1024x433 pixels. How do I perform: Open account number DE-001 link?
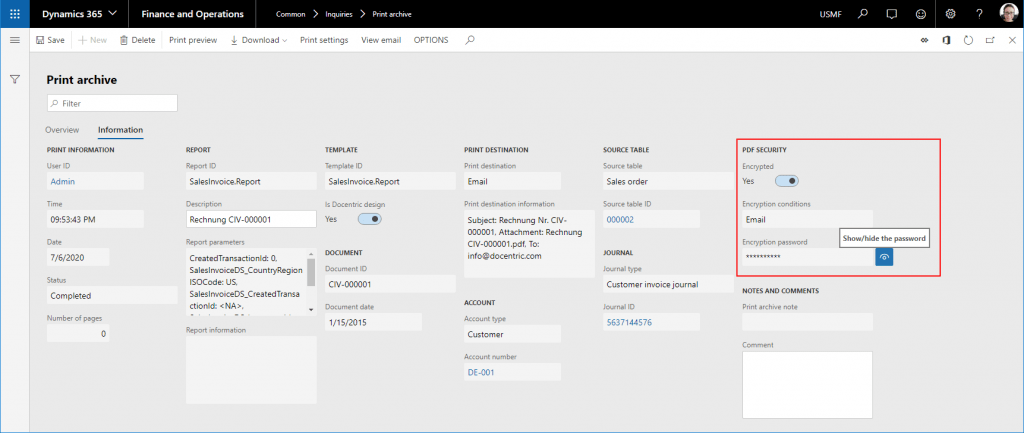pos(481,372)
